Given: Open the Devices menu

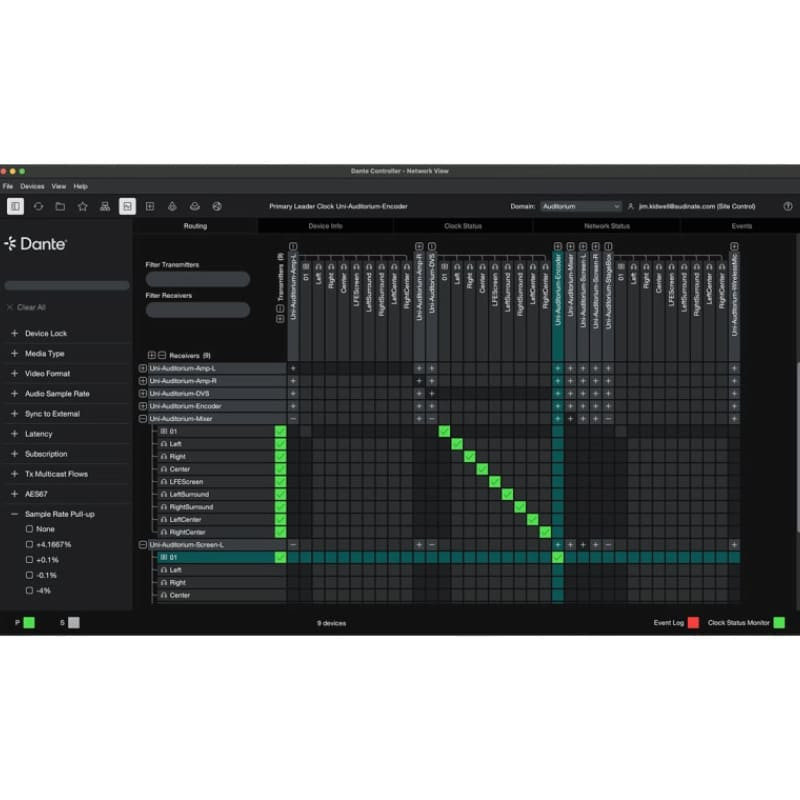Looking at the screenshot, I should [32, 186].
